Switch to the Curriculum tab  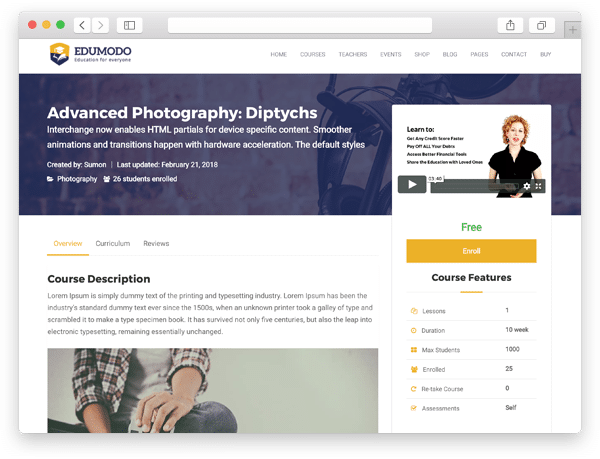coord(113,243)
